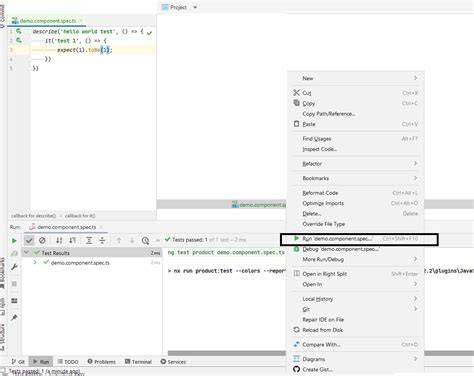Select Find Usages menu item
This screenshot has width=474, height=376.
[x=355, y=139]
